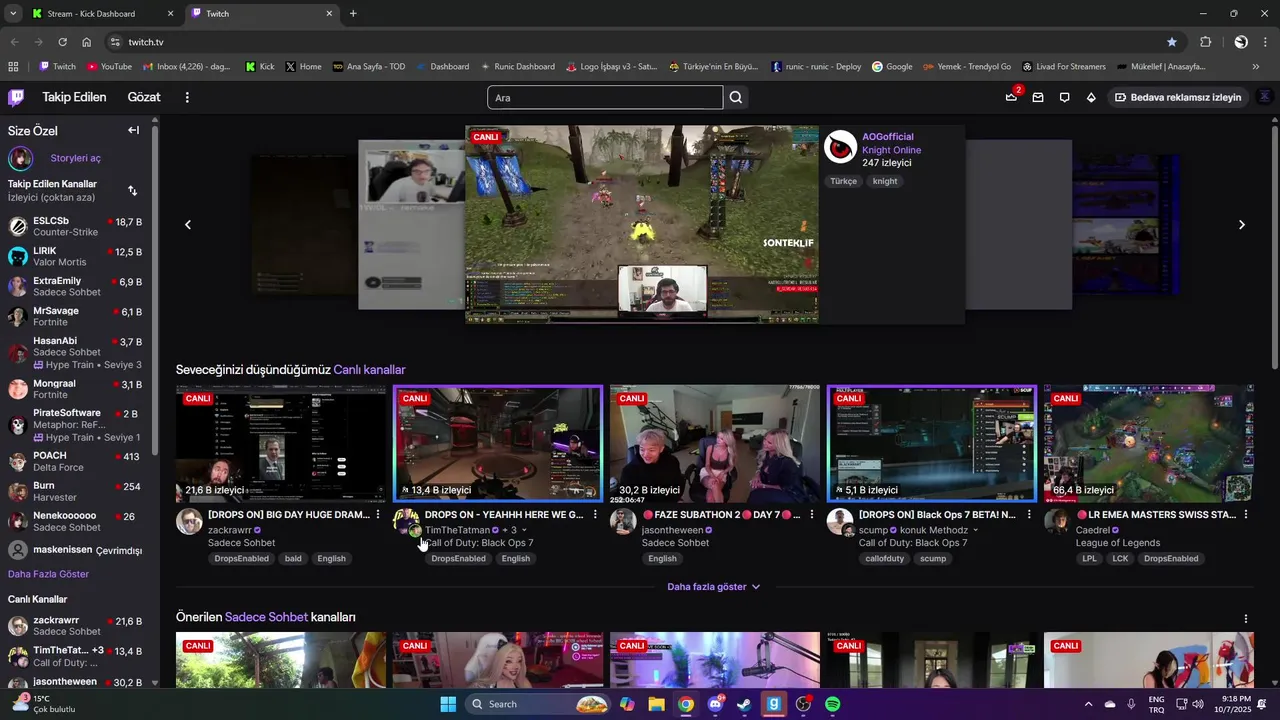Open the Runic Dashboard bookmark
Viewport: 1280px width, 720px height.
[x=517, y=67]
